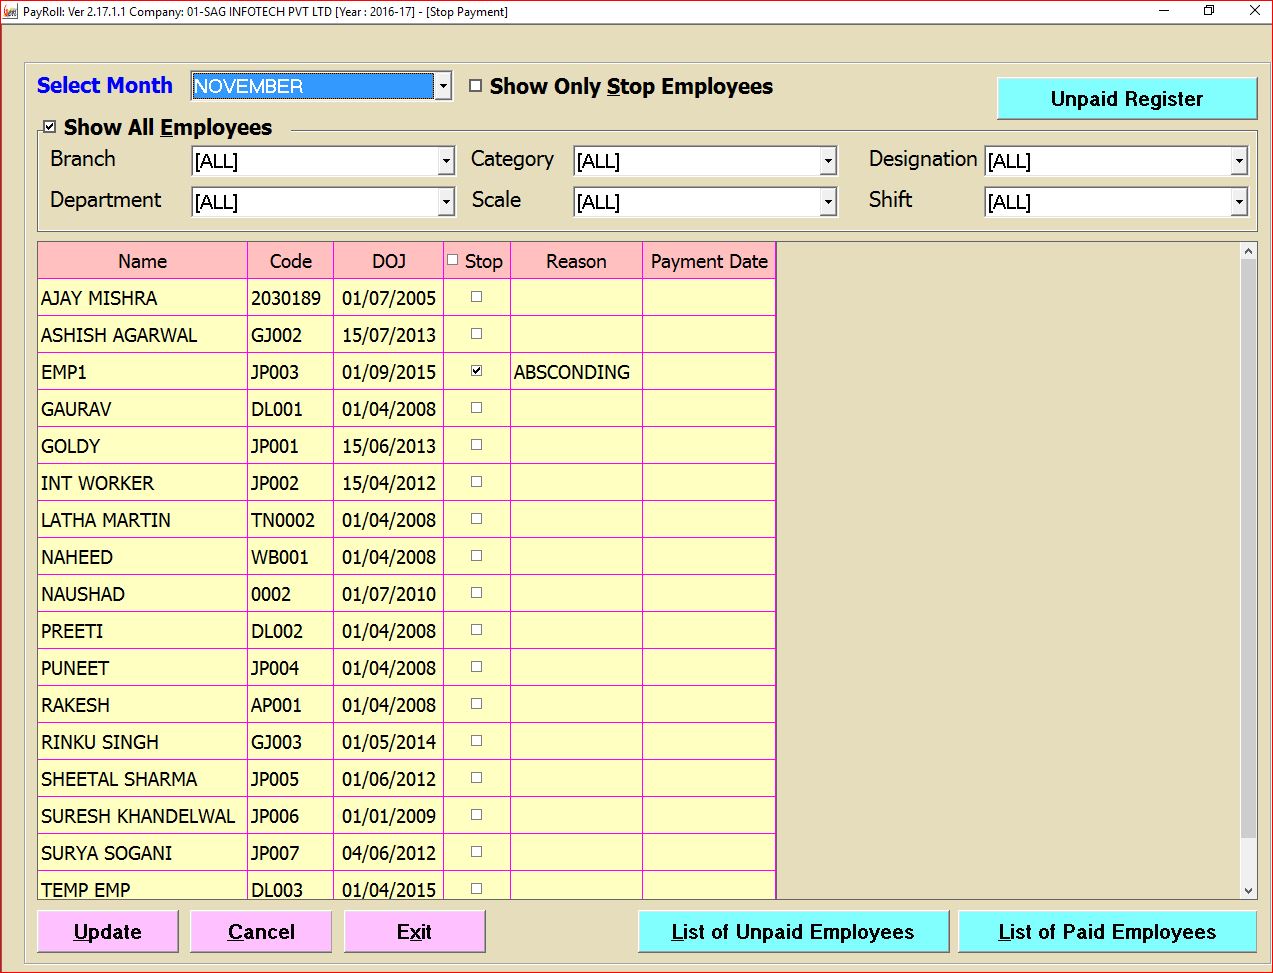The height and width of the screenshot is (973, 1273).
Task: Expand the Branch dropdown
Action: point(446,161)
